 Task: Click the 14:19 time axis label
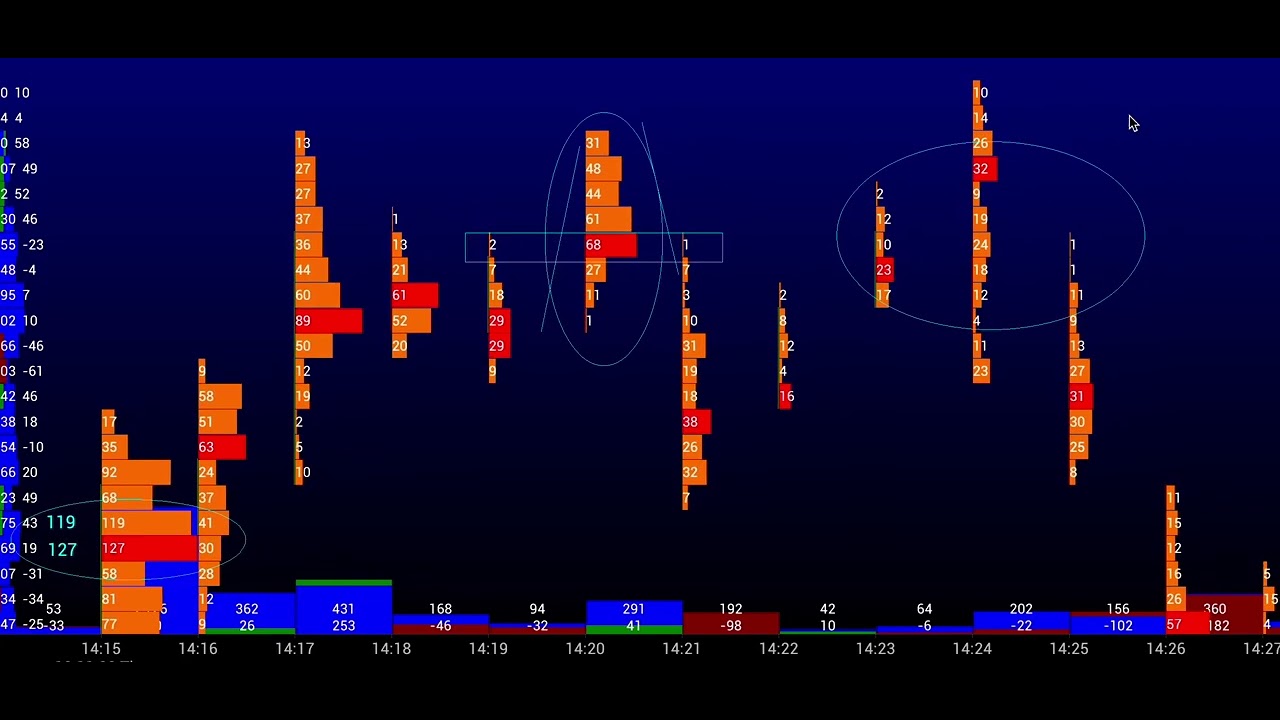[x=488, y=649]
